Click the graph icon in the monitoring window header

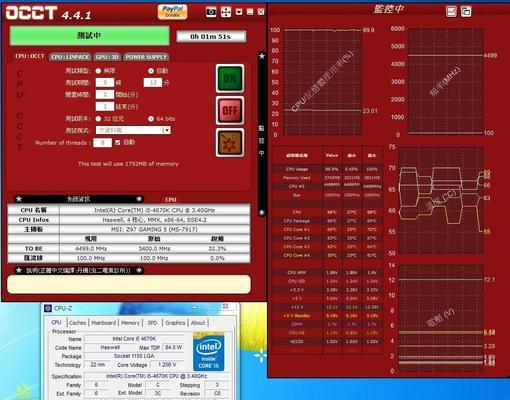pos(451,12)
